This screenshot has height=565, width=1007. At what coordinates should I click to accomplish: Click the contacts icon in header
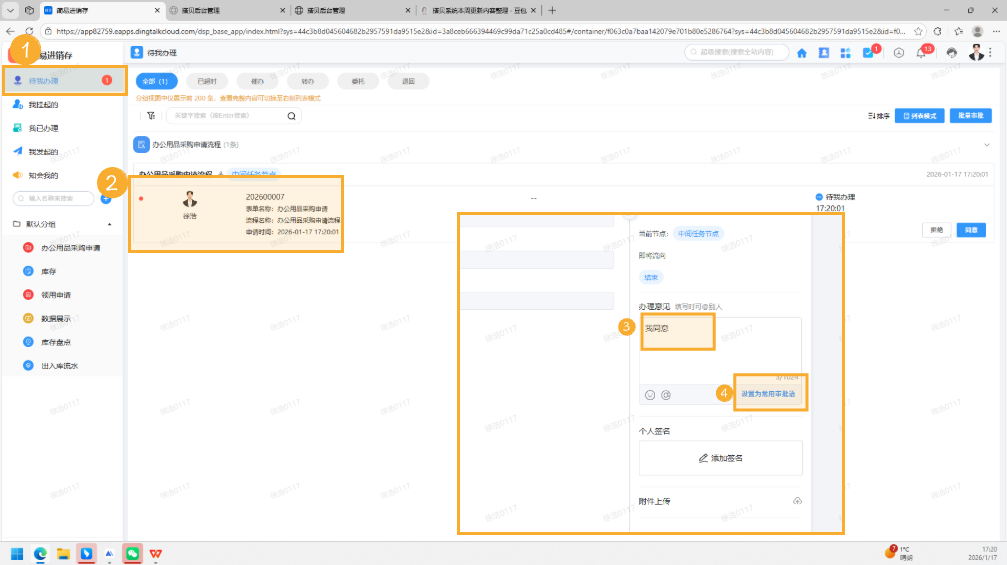point(824,53)
